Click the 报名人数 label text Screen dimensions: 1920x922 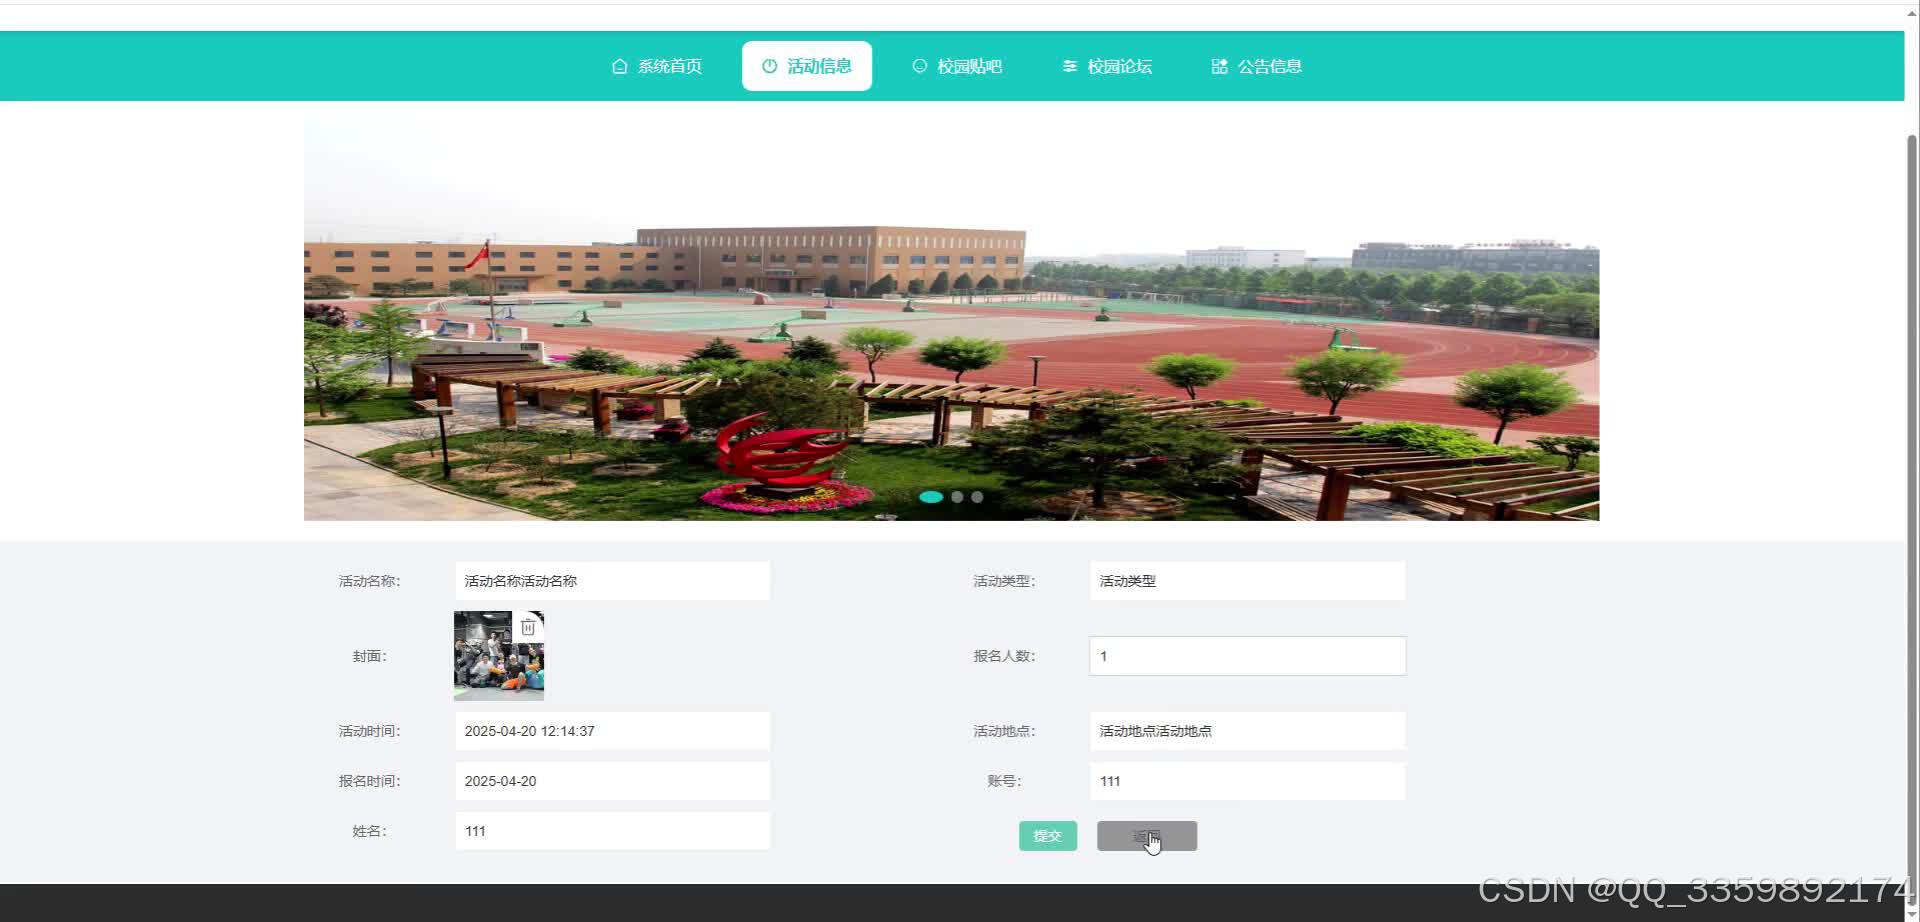1004,656
